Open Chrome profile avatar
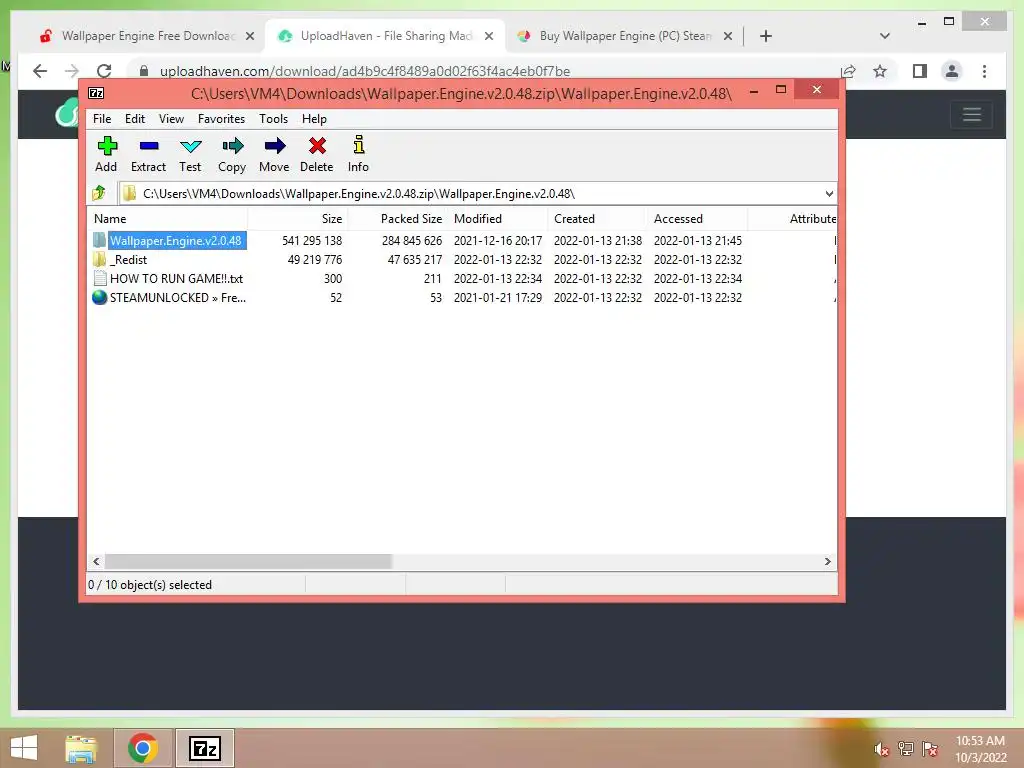The image size is (1024, 768). point(952,71)
